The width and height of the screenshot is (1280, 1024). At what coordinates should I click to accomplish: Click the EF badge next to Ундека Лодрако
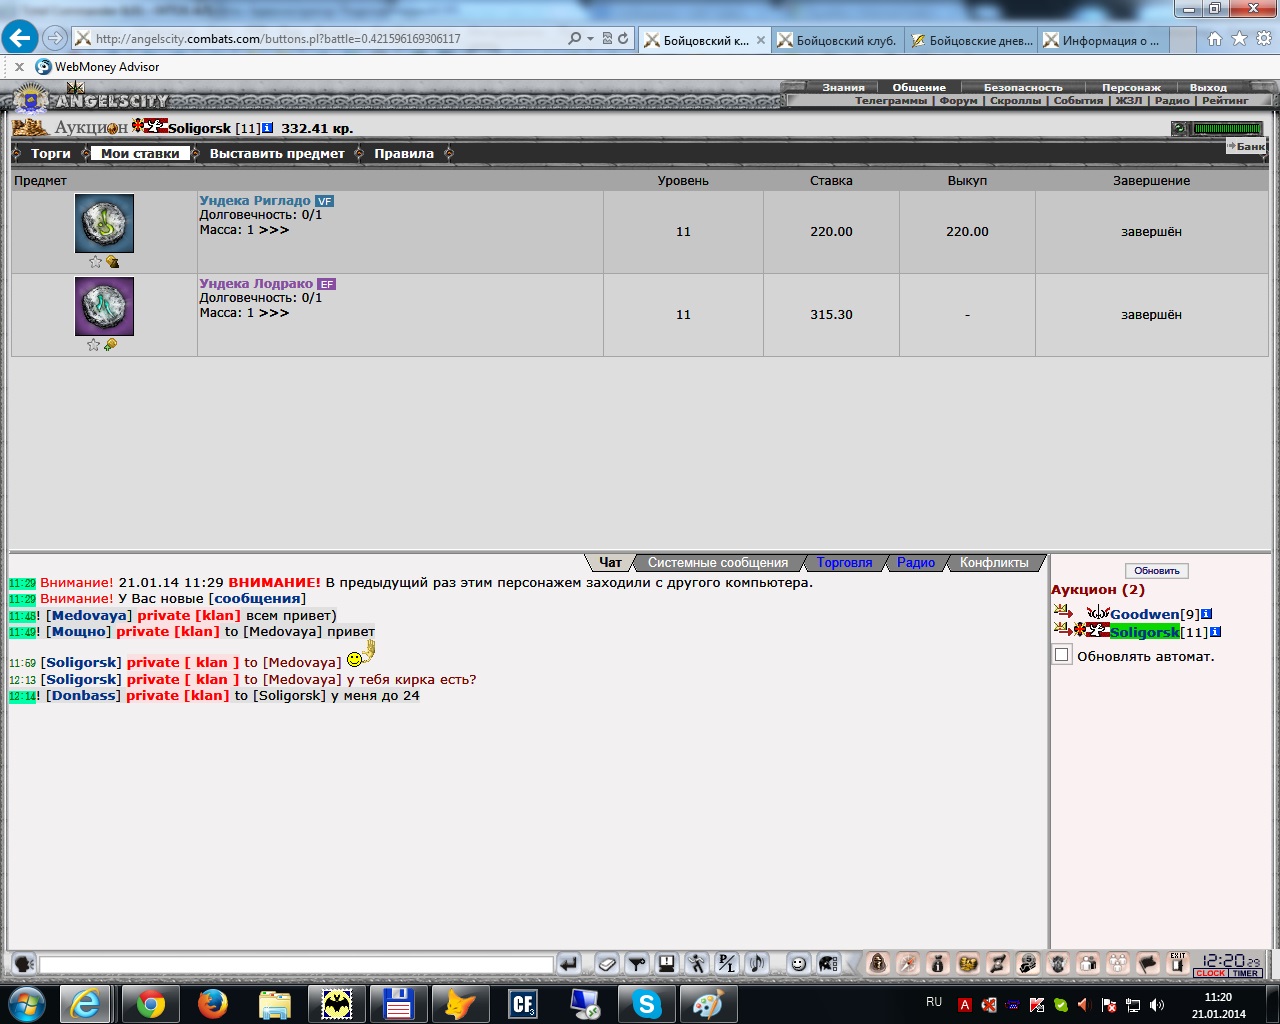coord(326,284)
